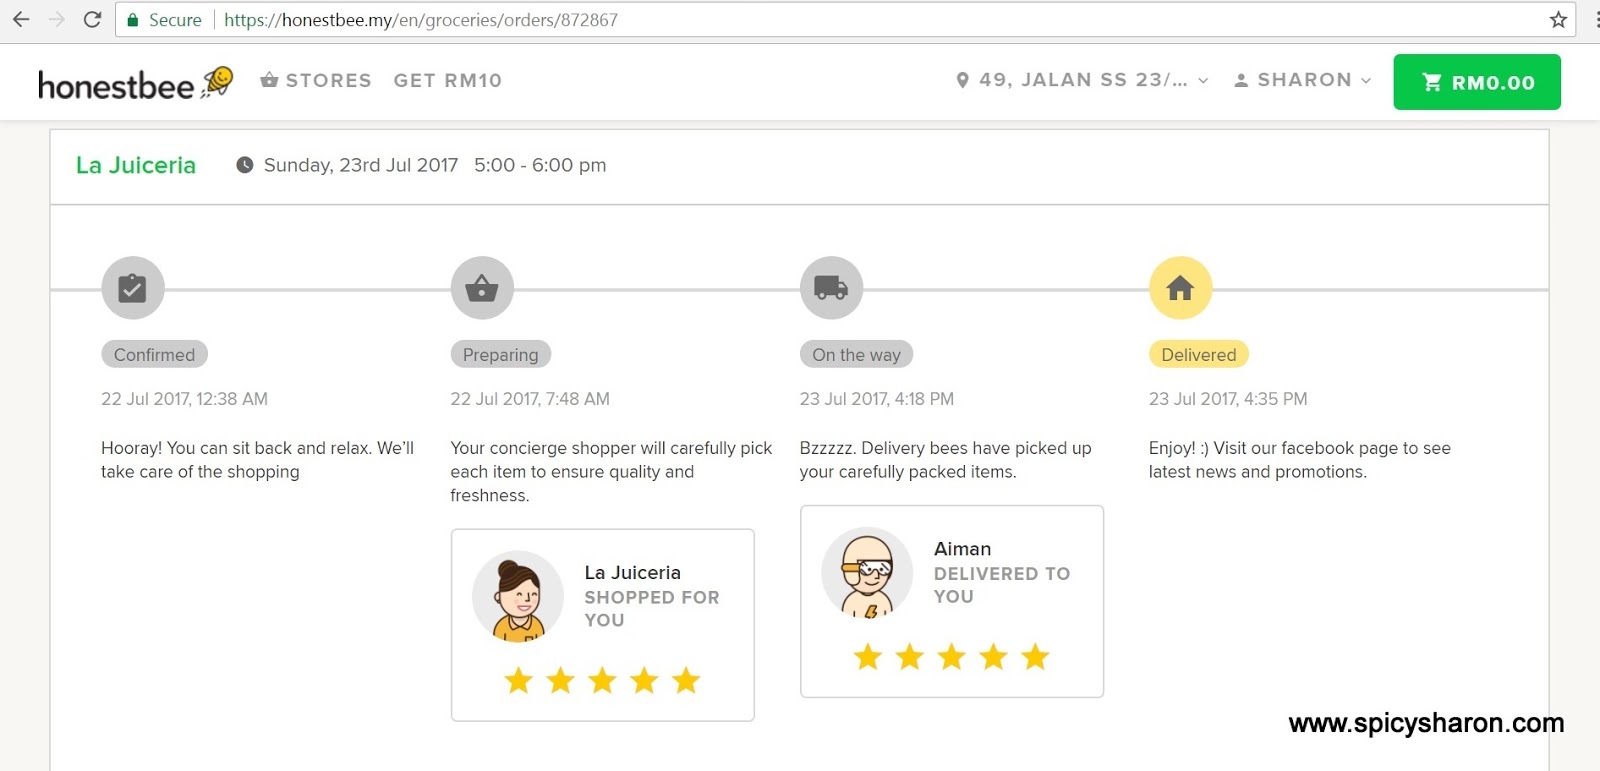The image size is (1600, 771).
Task: Click Aiman's delivery bee avatar
Action: pyautogui.click(x=867, y=573)
